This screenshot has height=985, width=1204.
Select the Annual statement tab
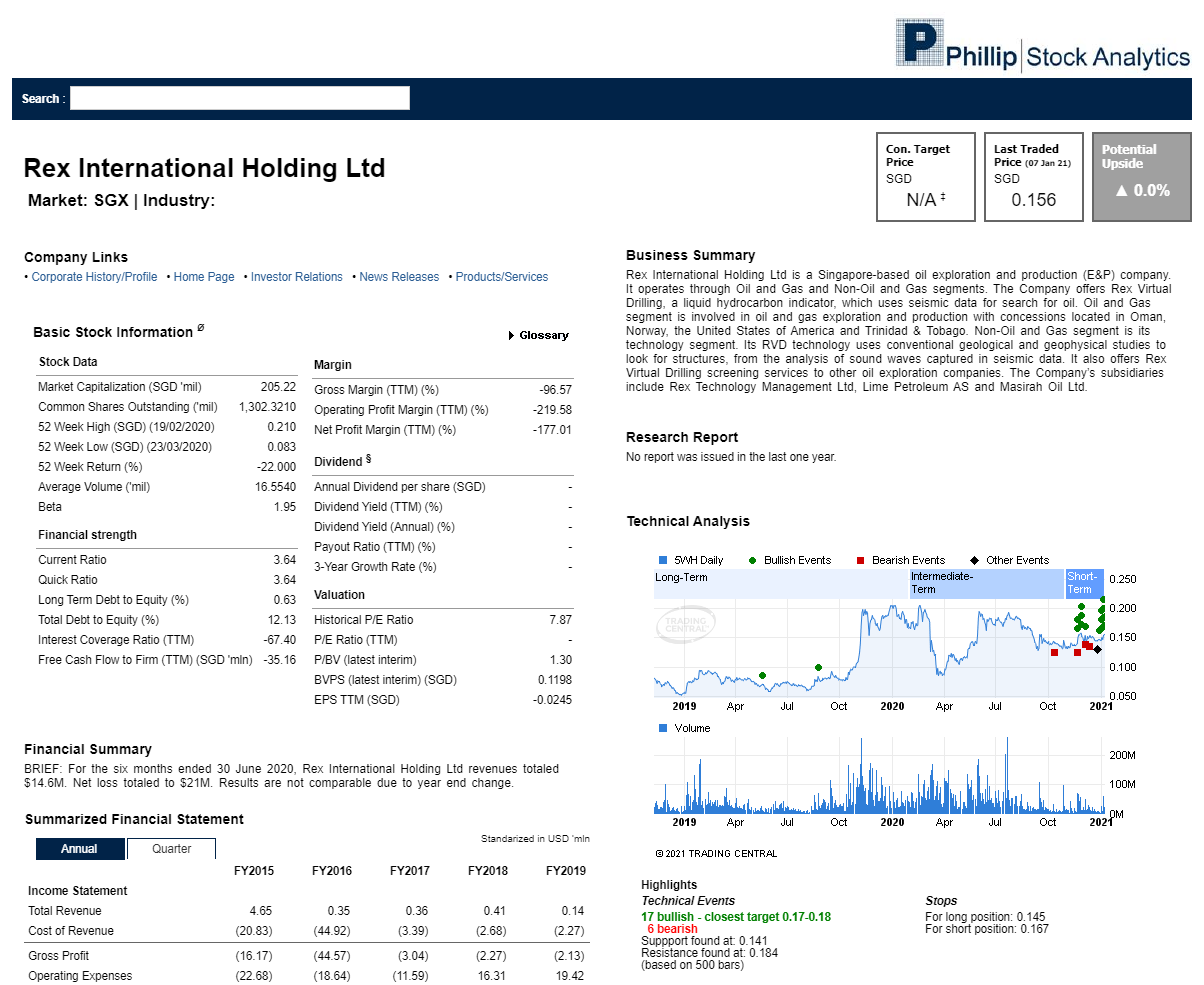click(x=80, y=848)
